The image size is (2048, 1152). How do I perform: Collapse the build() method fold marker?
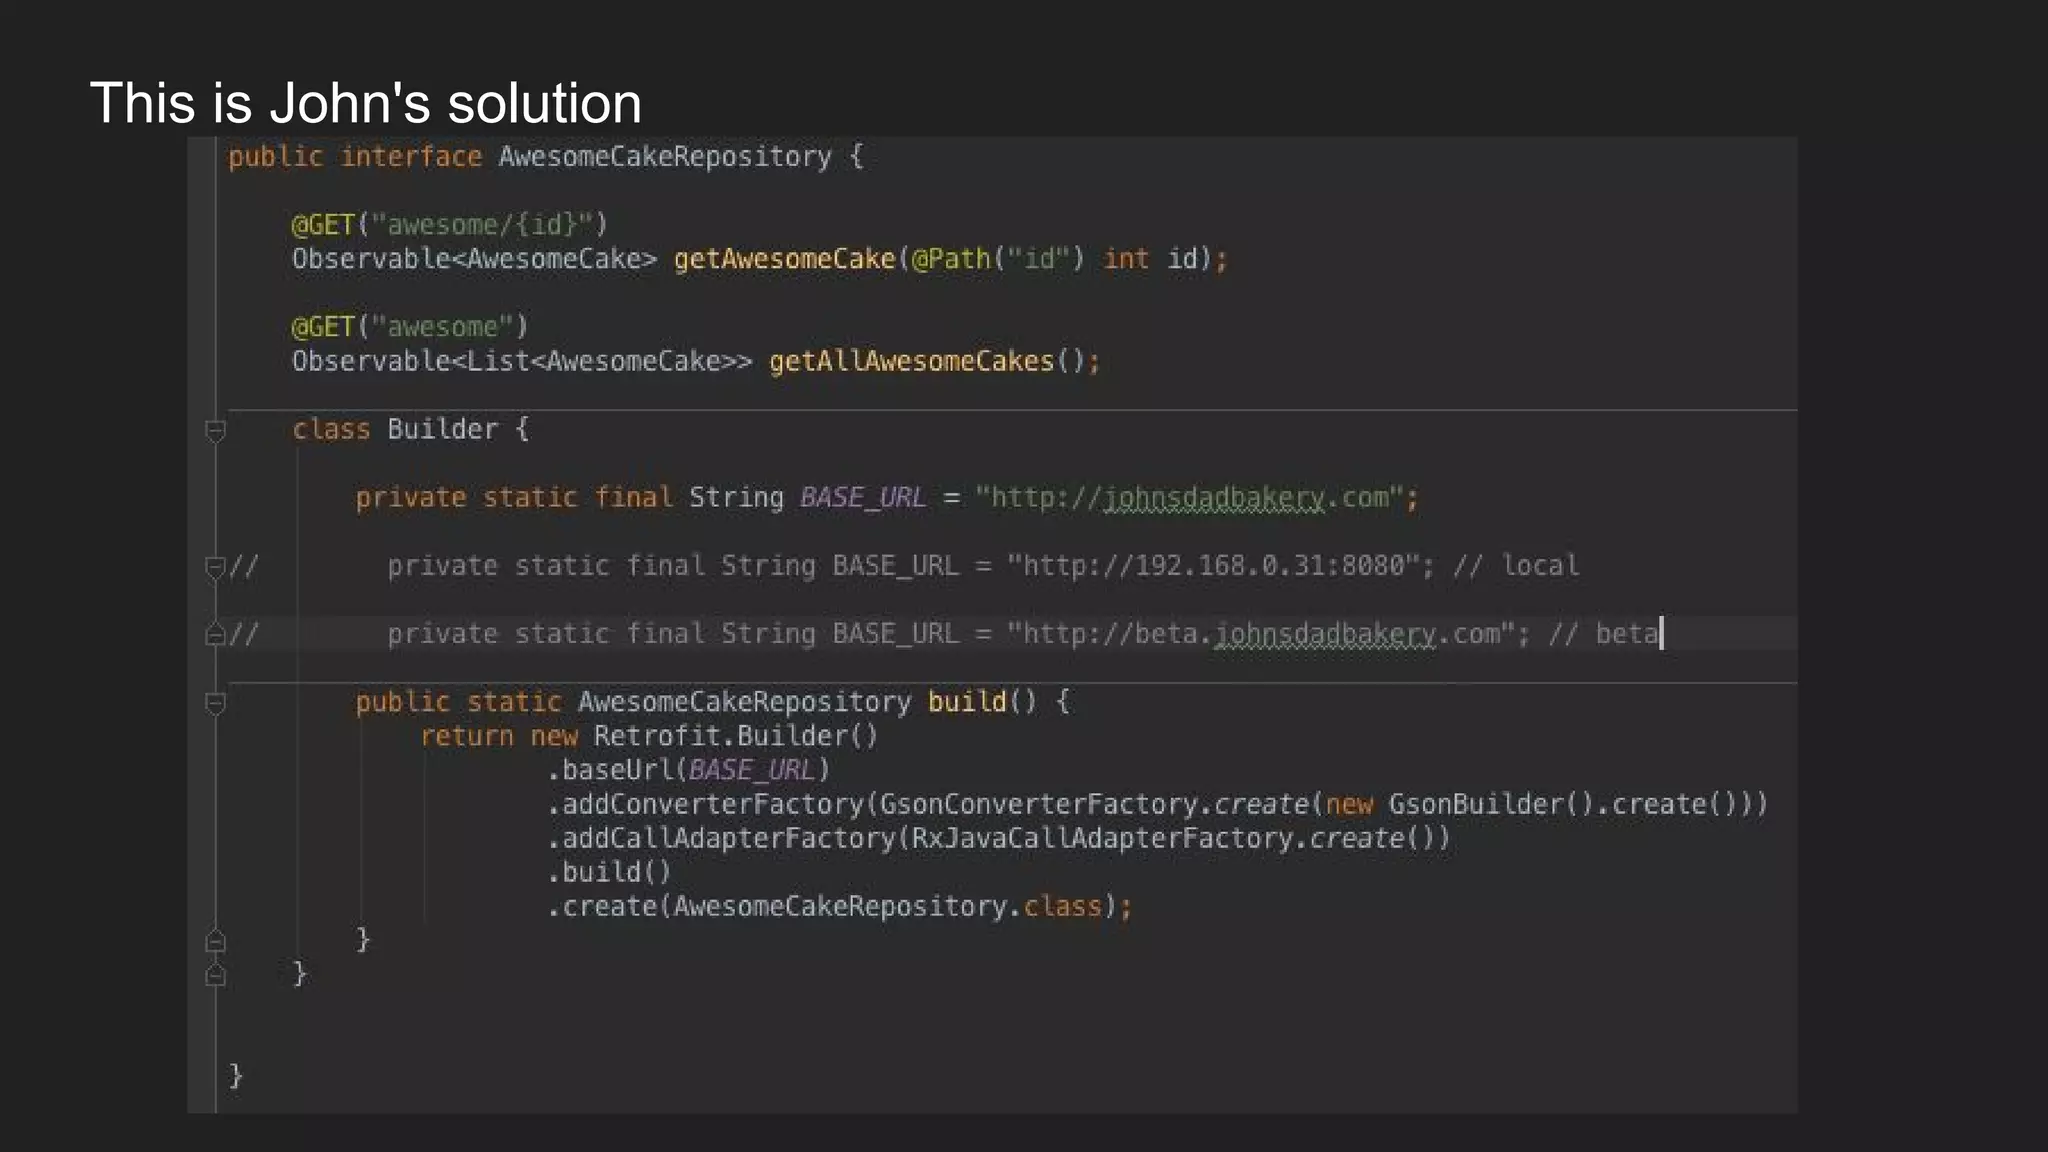[215, 704]
